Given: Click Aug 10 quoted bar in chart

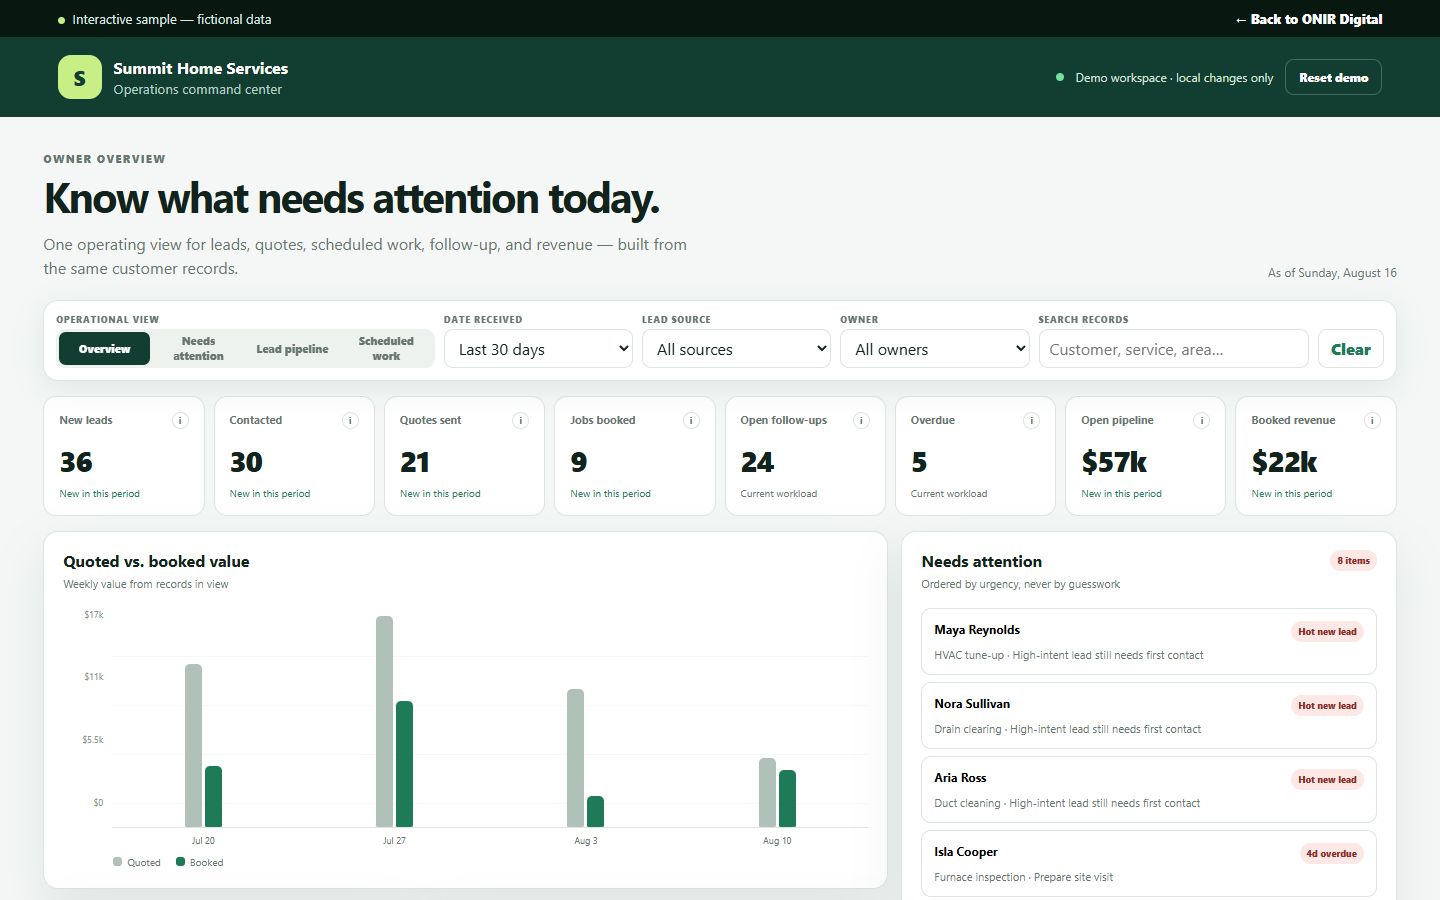Looking at the screenshot, I should (x=767, y=792).
